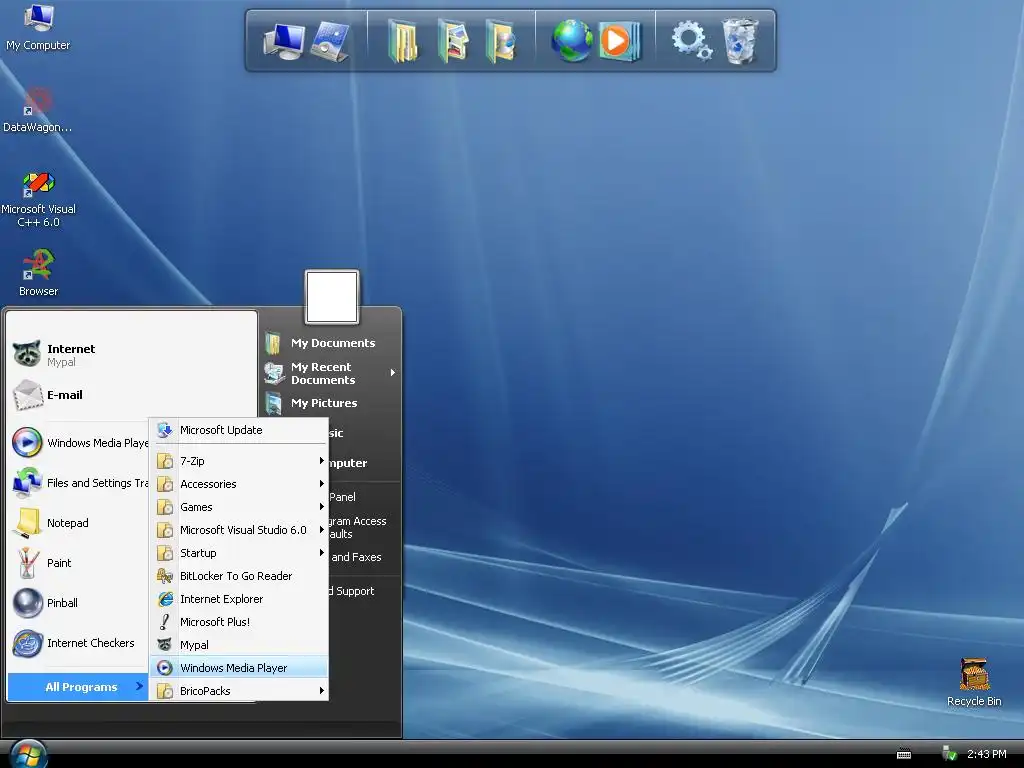The image size is (1024, 768).
Task: Click the taskbar clock showing 2:43 PM
Action: pyautogui.click(x=986, y=754)
